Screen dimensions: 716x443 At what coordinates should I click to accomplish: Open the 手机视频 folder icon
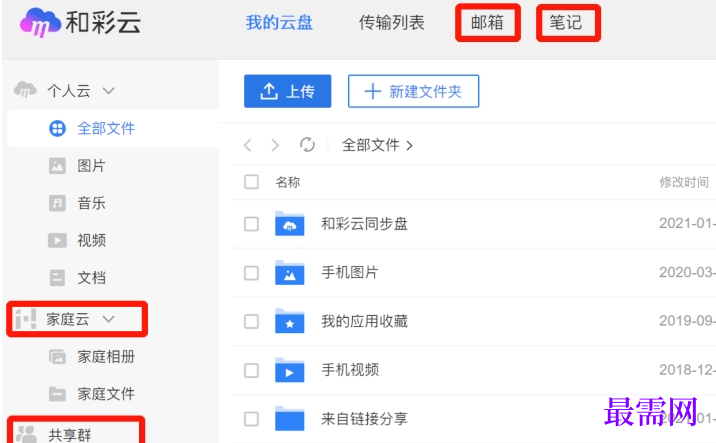click(x=290, y=370)
